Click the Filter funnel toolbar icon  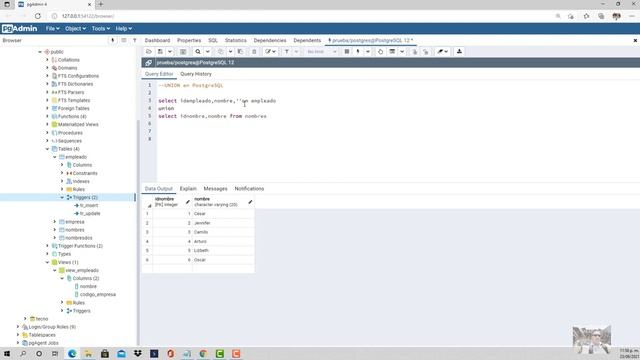tap(287, 52)
